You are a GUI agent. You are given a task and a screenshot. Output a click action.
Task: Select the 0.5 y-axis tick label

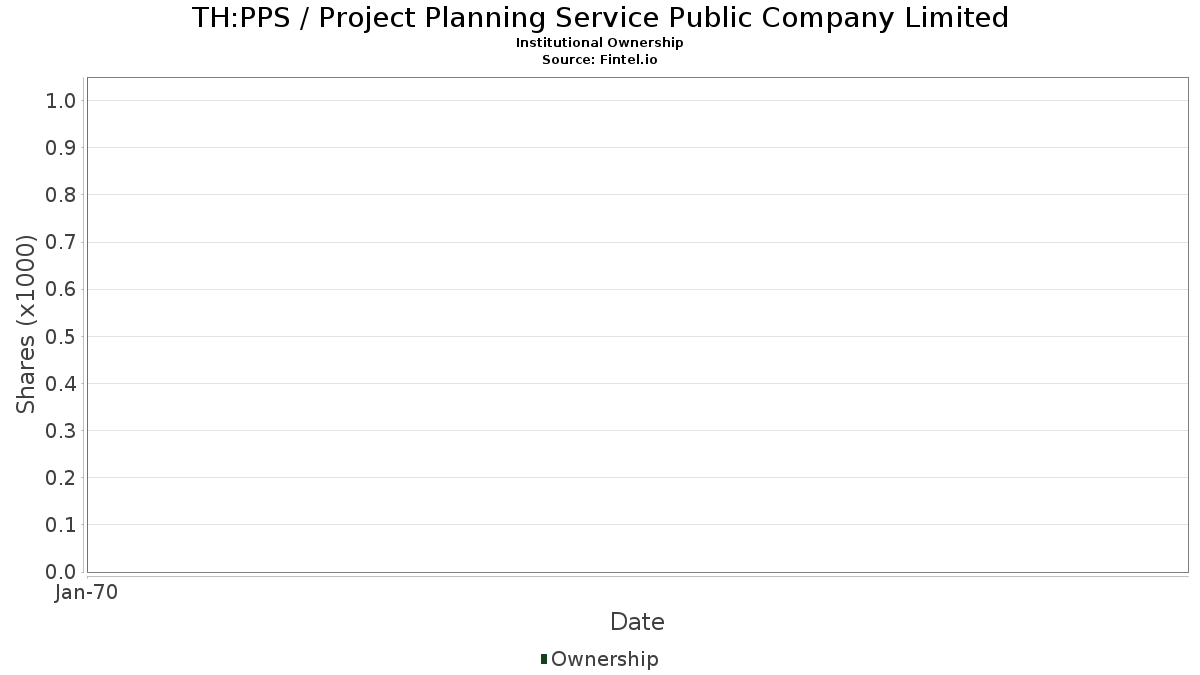click(61, 336)
